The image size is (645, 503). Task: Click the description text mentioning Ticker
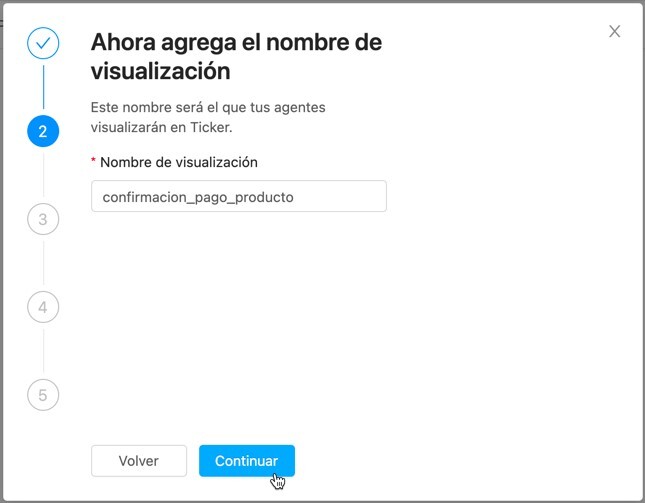tap(208, 117)
